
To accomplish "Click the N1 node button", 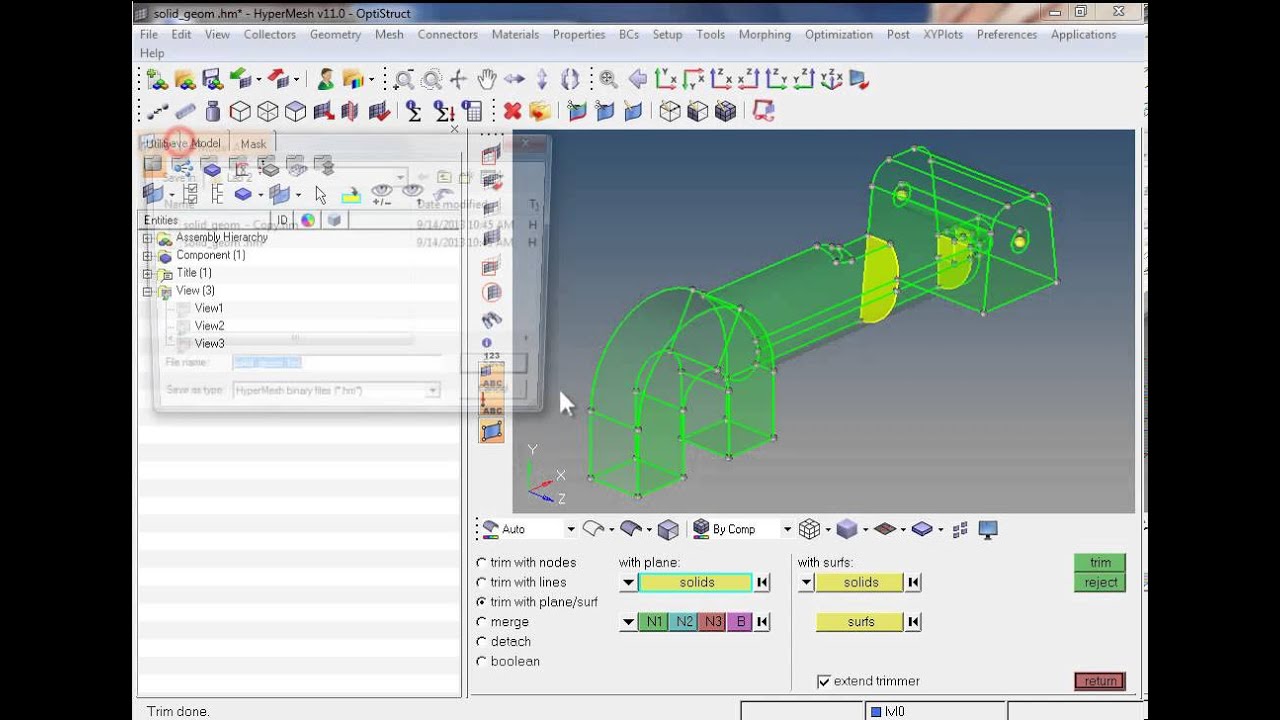I will tap(654, 622).
